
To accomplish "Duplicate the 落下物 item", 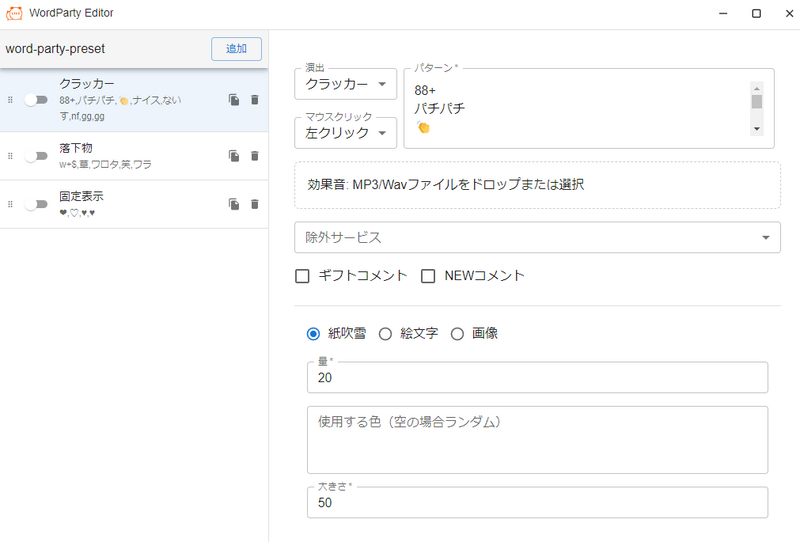I will (x=234, y=156).
